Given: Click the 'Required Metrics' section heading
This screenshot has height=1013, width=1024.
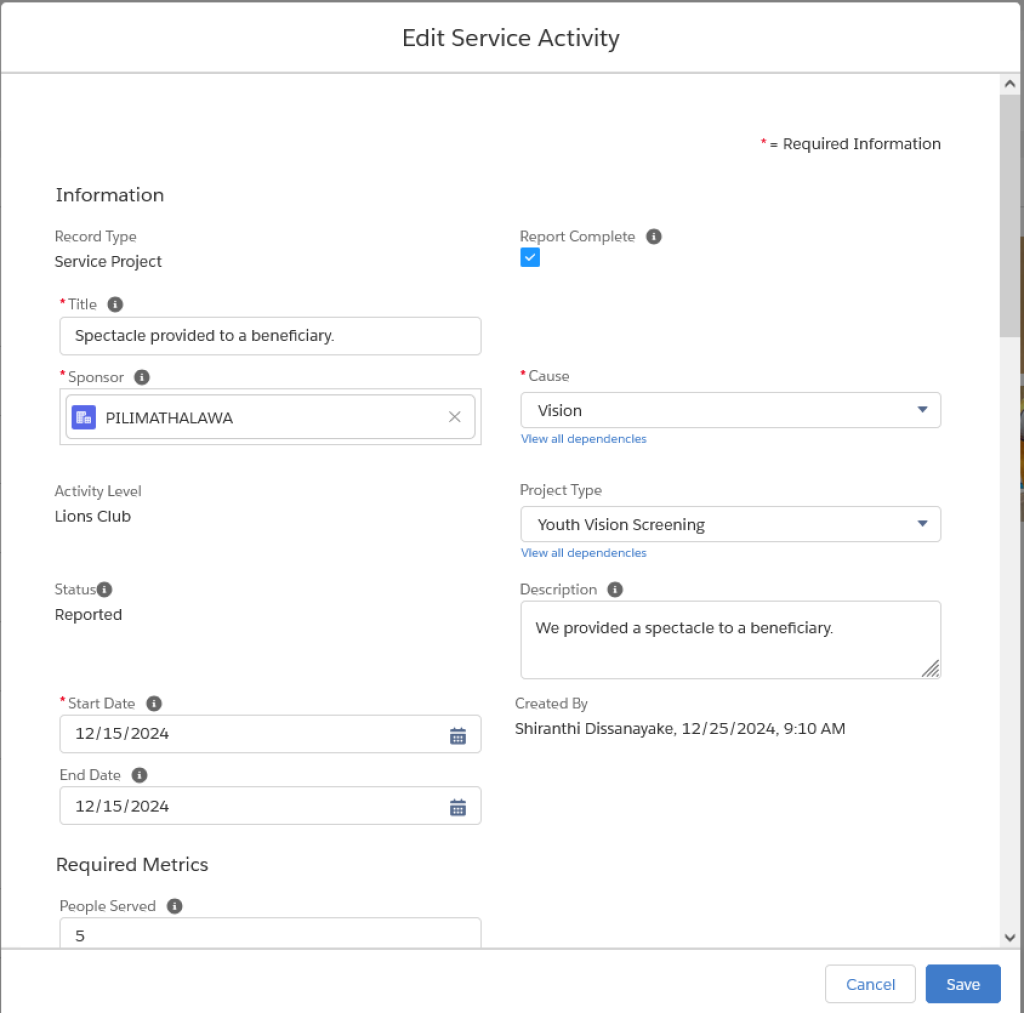Looking at the screenshot, I should click(x=132, y=864).
